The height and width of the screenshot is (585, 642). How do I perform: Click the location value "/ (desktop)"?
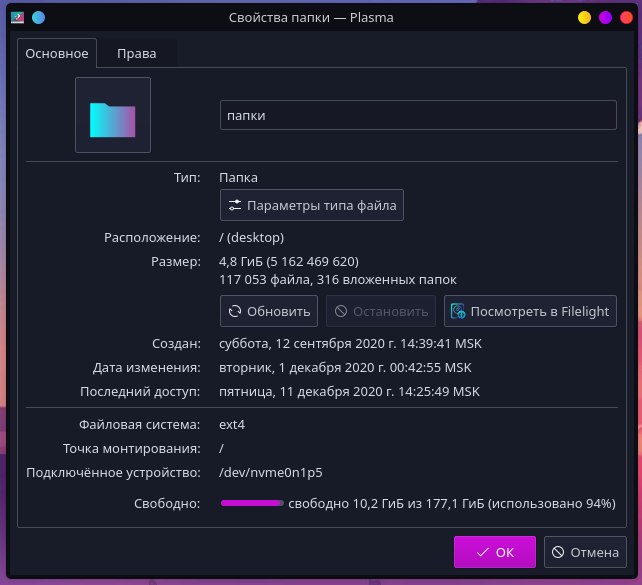(x=251, y=237)
